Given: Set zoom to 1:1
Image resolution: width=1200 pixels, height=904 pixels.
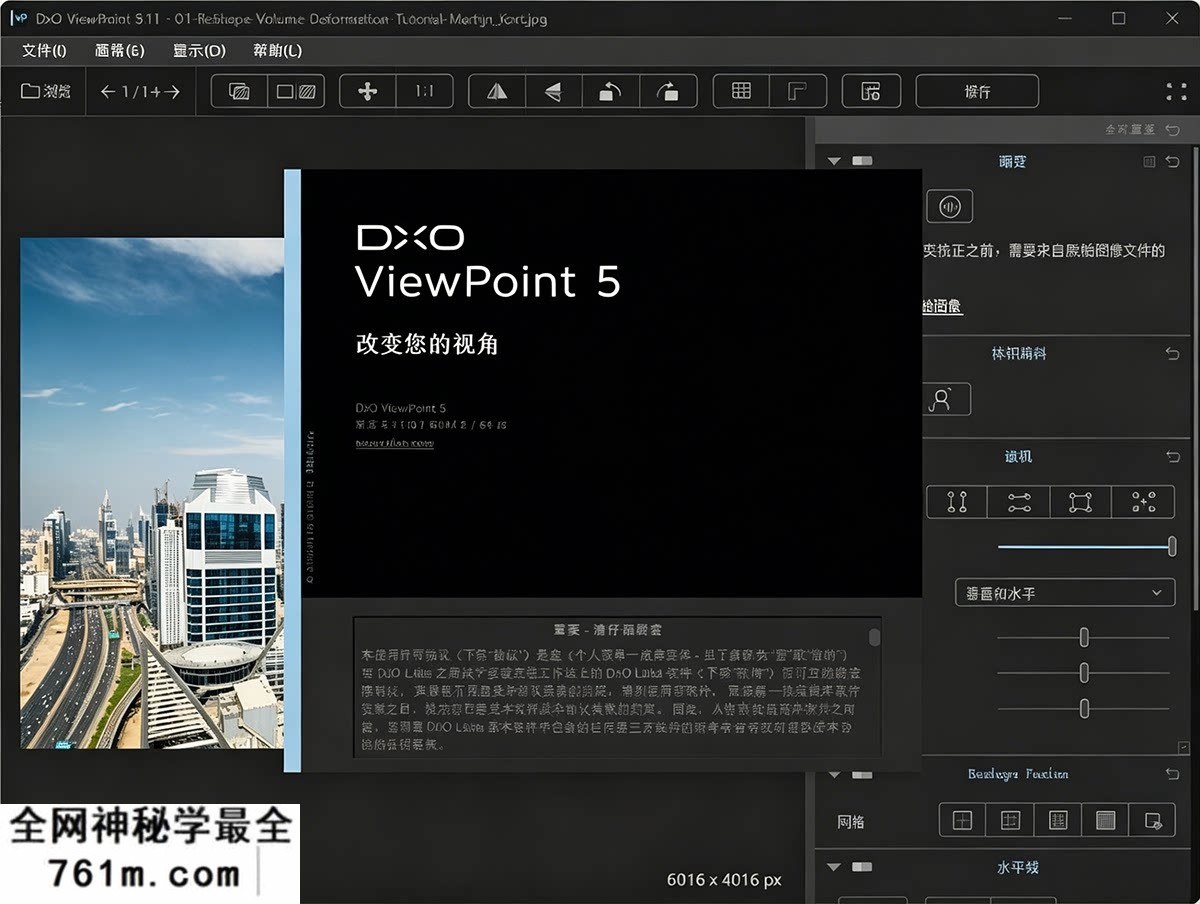Looking at the screenshot, I should point(425,91).
